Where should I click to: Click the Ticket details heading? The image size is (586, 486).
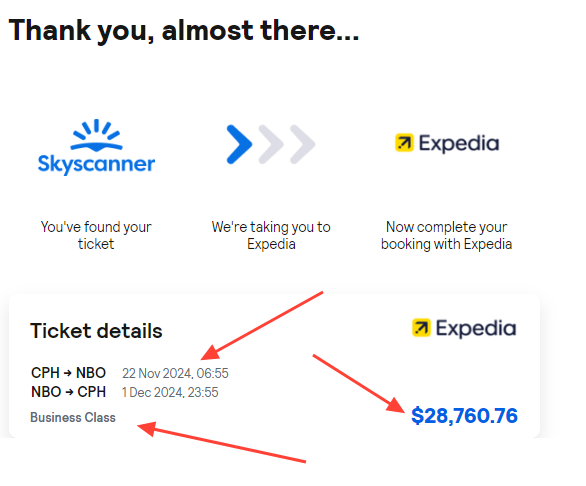96,331
